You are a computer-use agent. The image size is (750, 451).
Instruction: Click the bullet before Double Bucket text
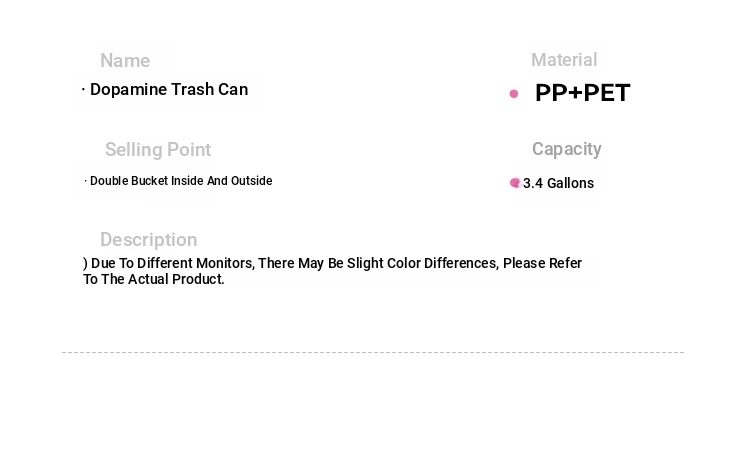pos(86,181)
